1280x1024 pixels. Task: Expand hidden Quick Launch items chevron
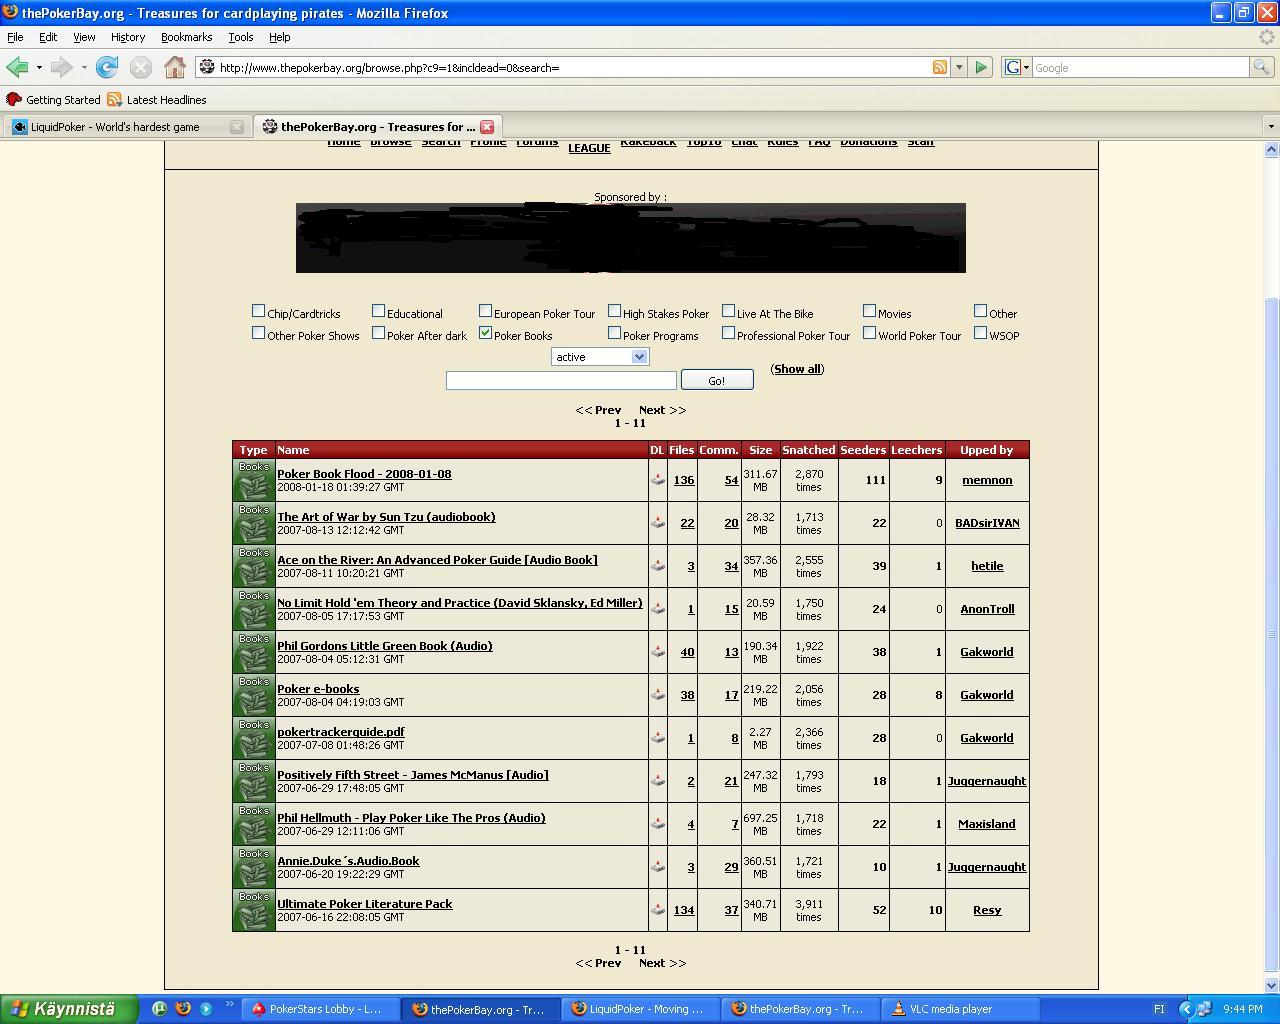230,1006
